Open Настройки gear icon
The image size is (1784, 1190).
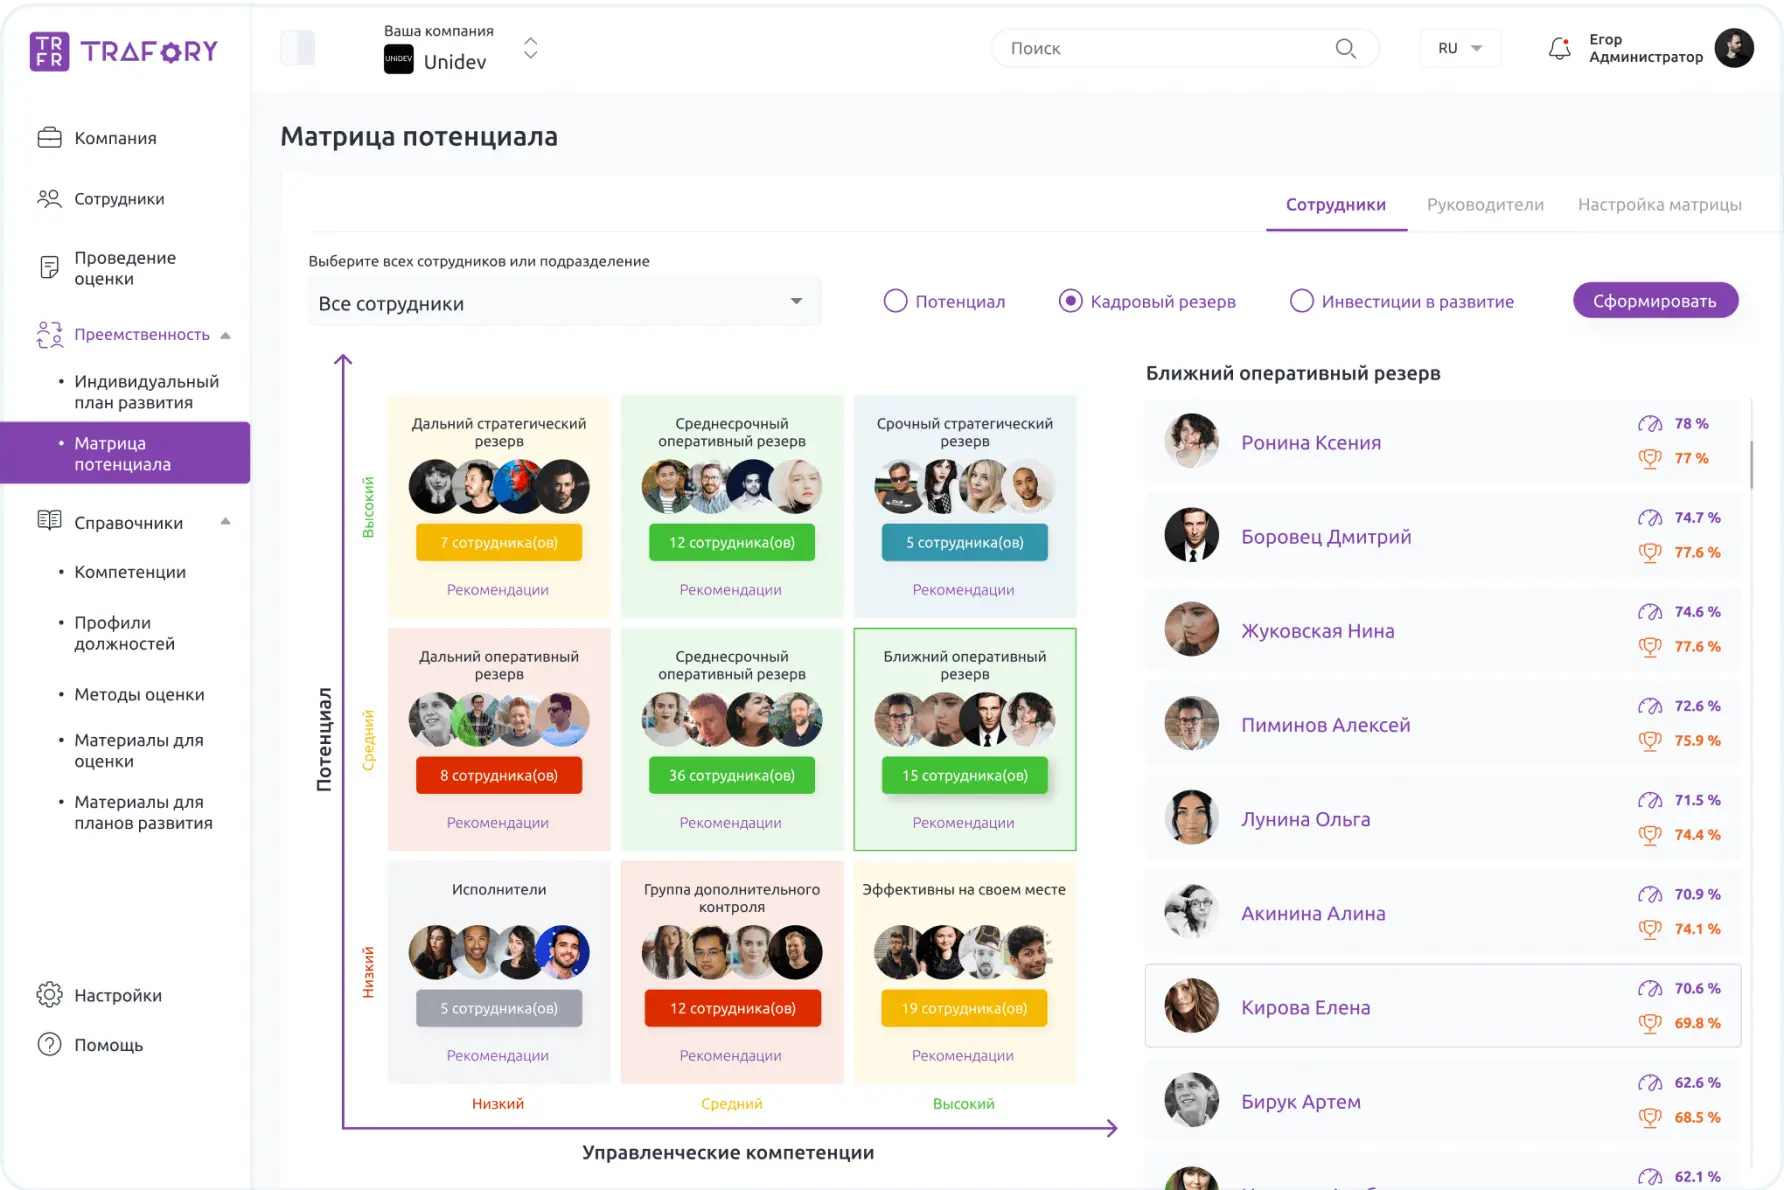coord(49,995)
